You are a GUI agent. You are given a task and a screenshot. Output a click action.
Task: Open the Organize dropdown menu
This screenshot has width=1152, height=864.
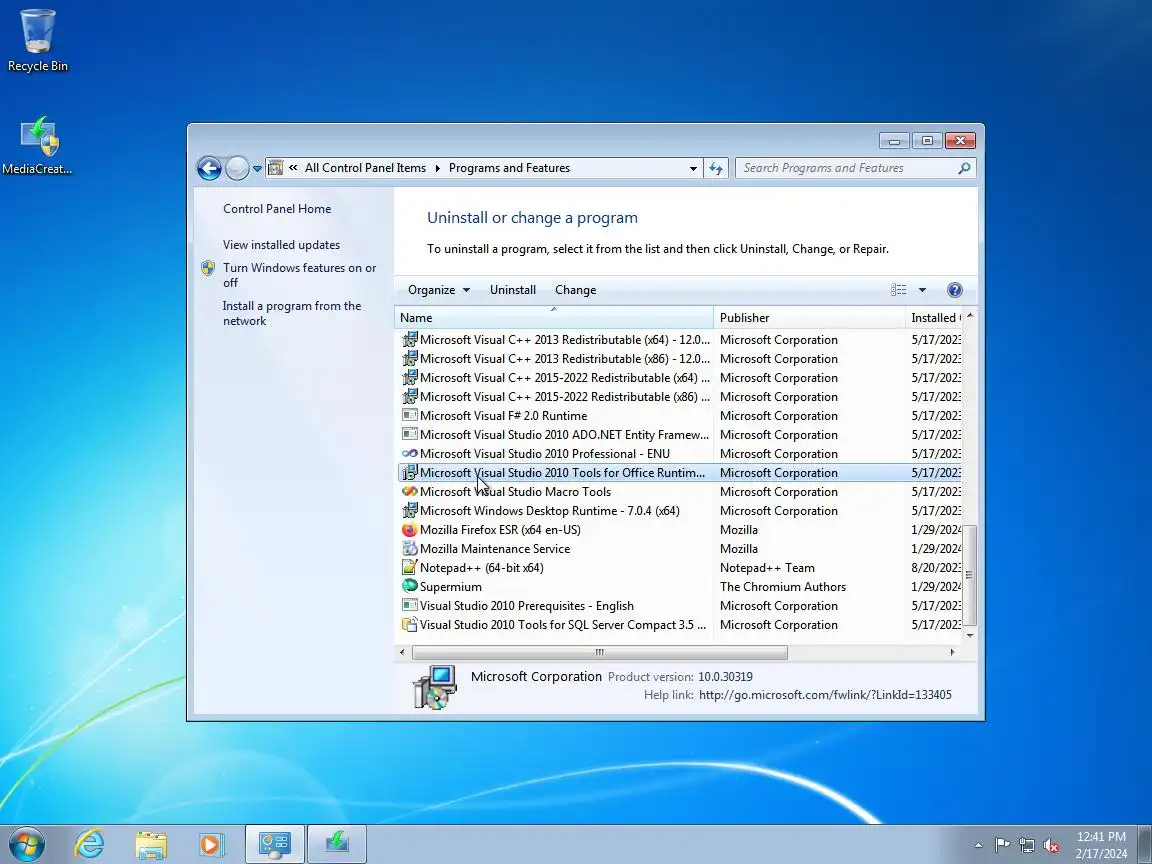[x=439, y=289]
